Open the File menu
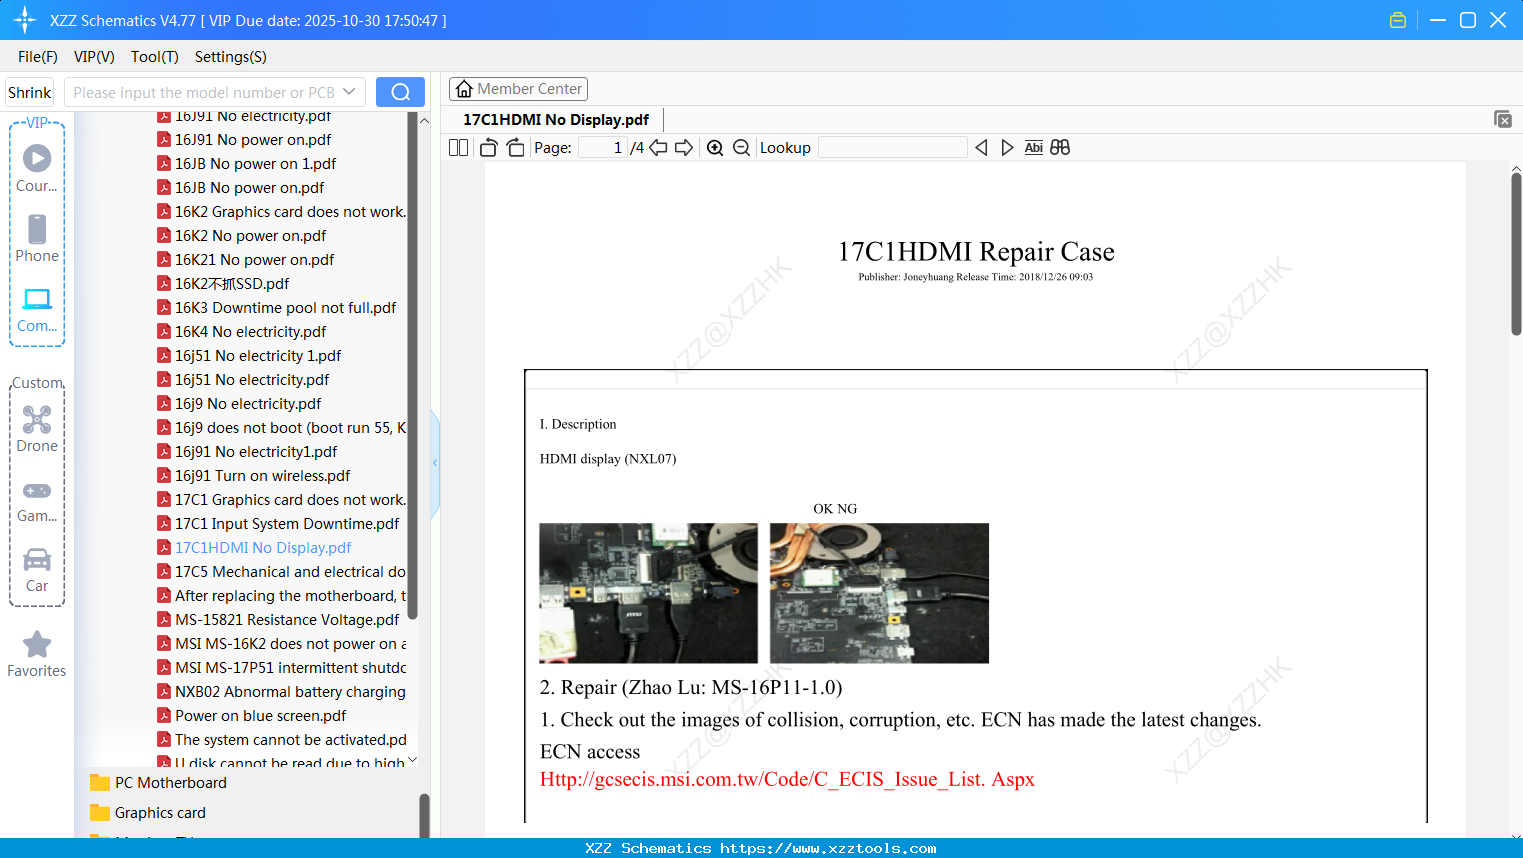The height and width of the screenshot is (858, 1523). point(38,57)
